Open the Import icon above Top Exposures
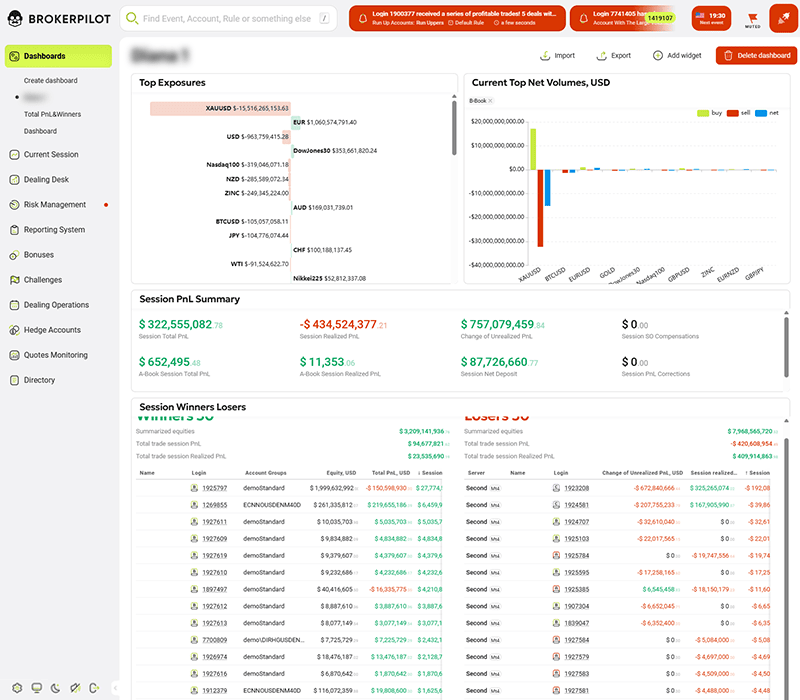This screenshot has width=800, height=700. click(x=548, y=56)
